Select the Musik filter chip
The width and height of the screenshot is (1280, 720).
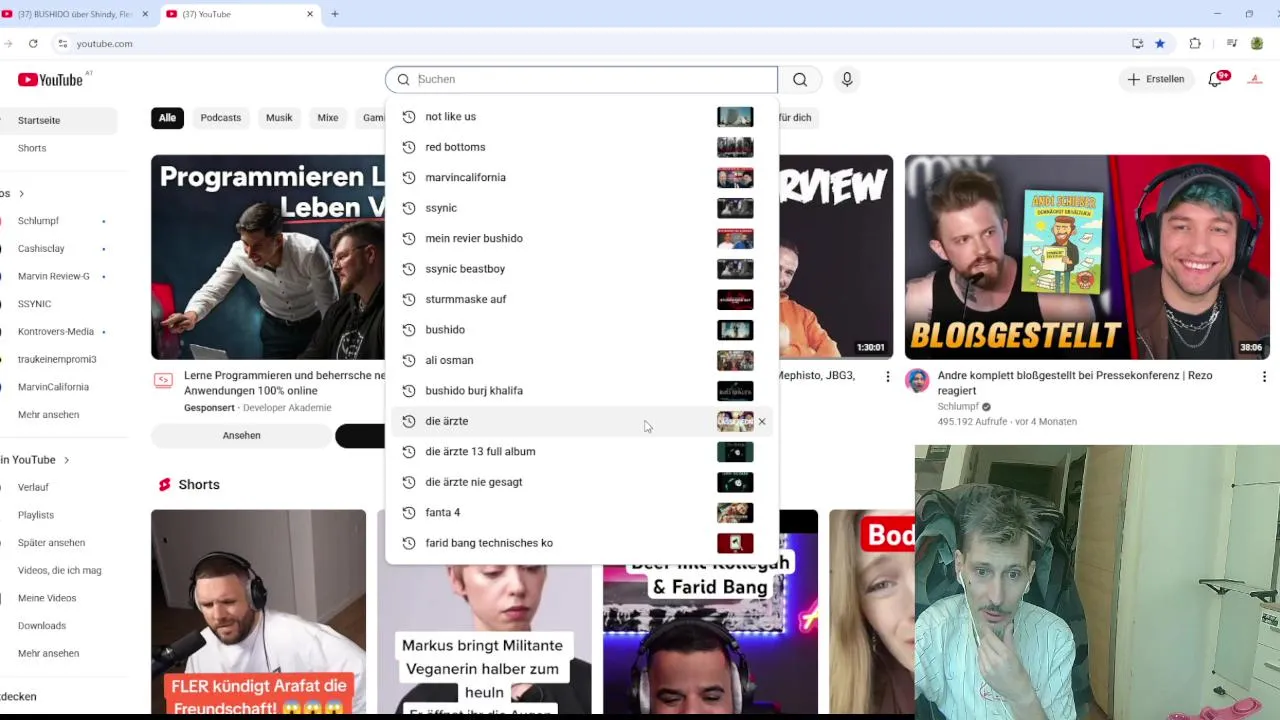pyautogui.click(x=279, y=118)
